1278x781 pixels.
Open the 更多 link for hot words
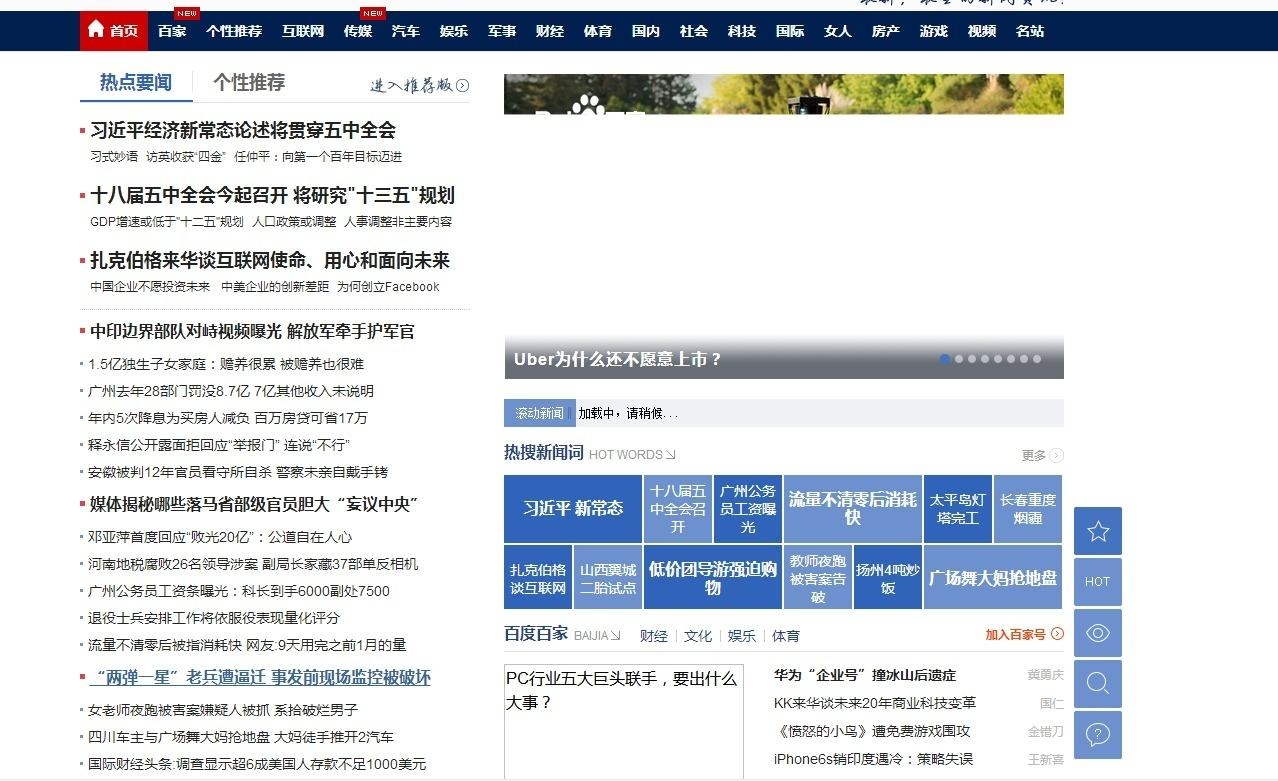[x=1034, y=456]
